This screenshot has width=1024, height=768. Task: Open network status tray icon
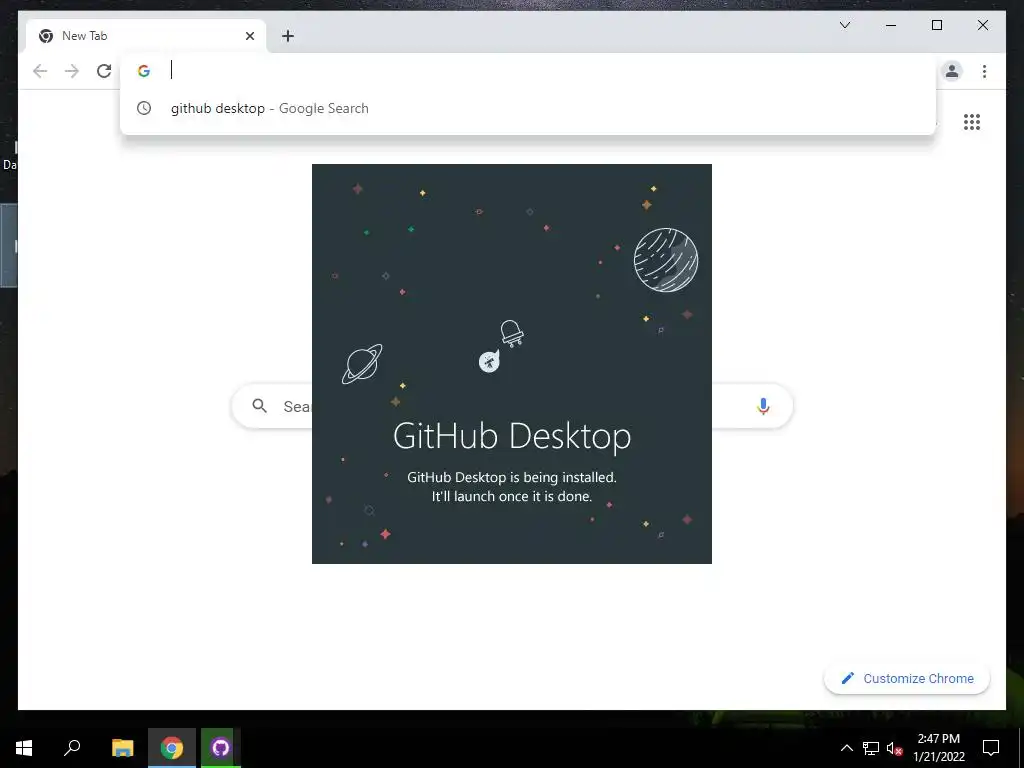pos(871,748)
